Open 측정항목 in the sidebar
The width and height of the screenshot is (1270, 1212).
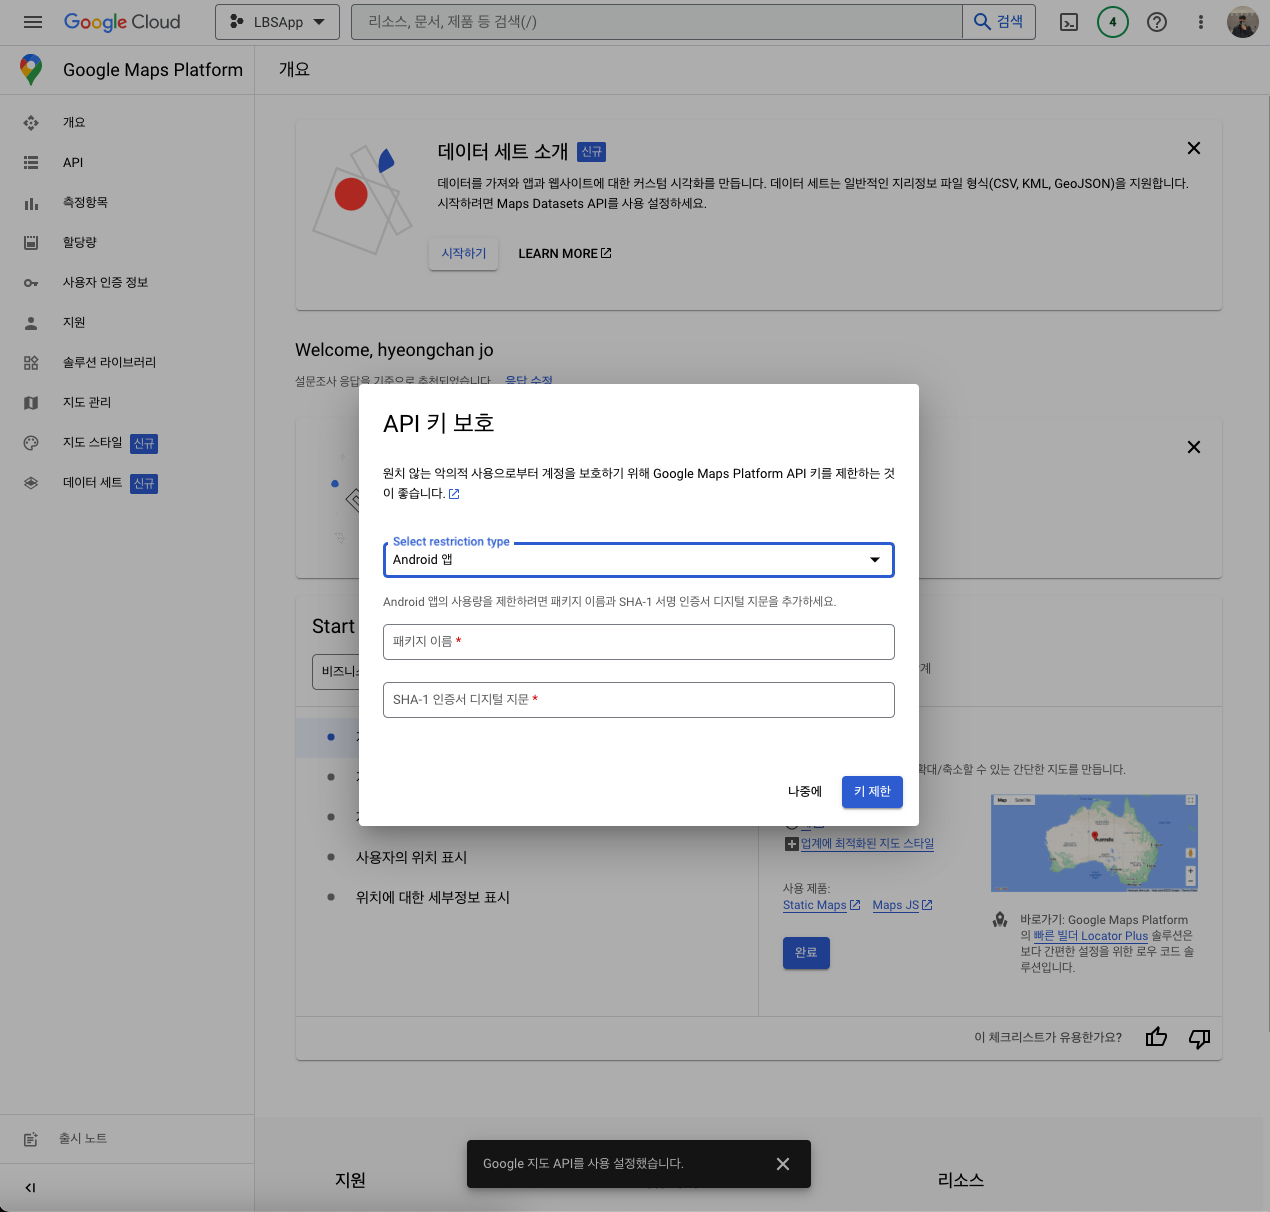tap(127, 202)
